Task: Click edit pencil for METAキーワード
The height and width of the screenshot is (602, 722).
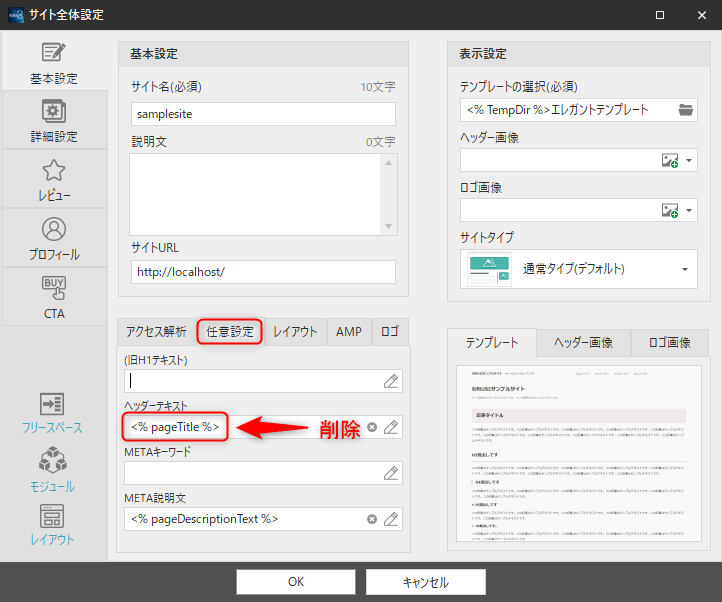Action: [391, 473]
